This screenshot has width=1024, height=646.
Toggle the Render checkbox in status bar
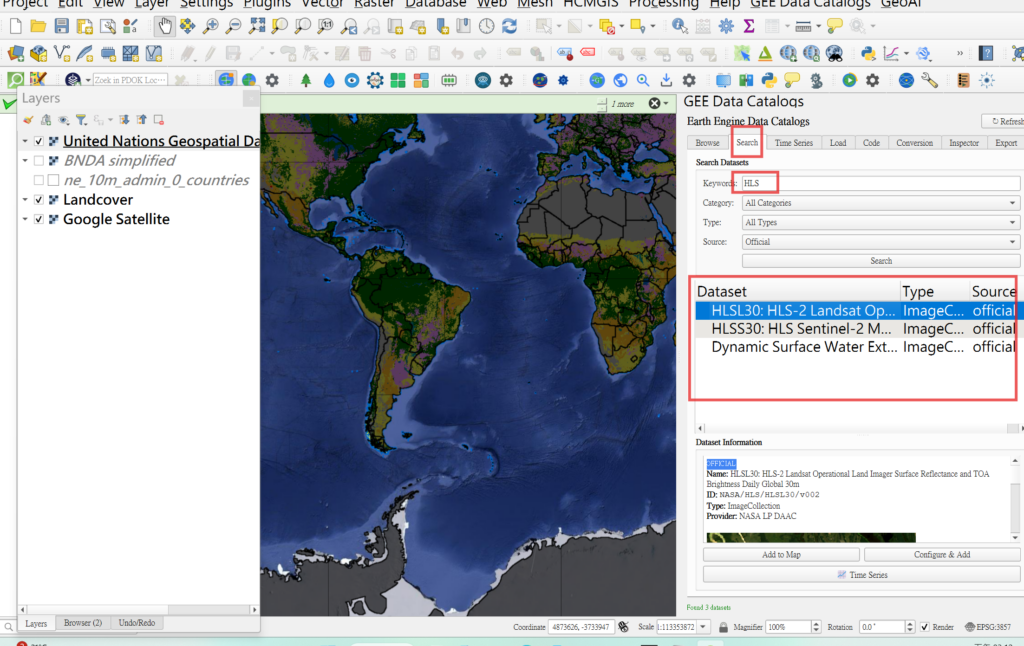coord(925,627)
